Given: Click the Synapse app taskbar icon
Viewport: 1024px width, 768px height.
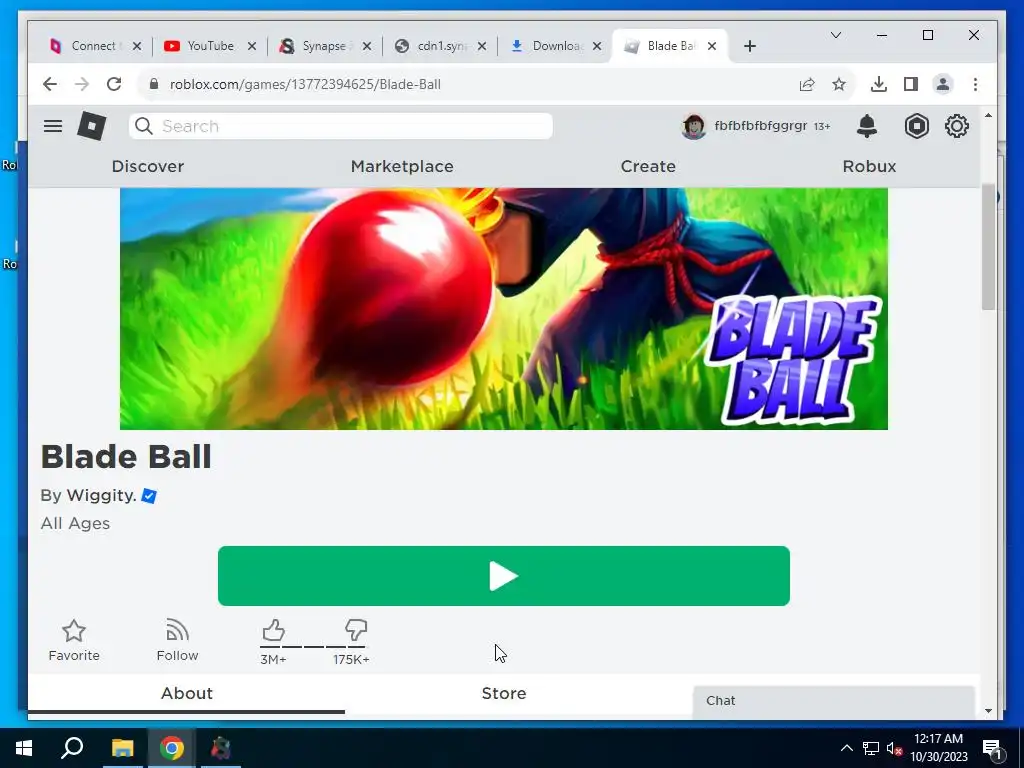Looking at the screenshot, I should coord(221,748).
